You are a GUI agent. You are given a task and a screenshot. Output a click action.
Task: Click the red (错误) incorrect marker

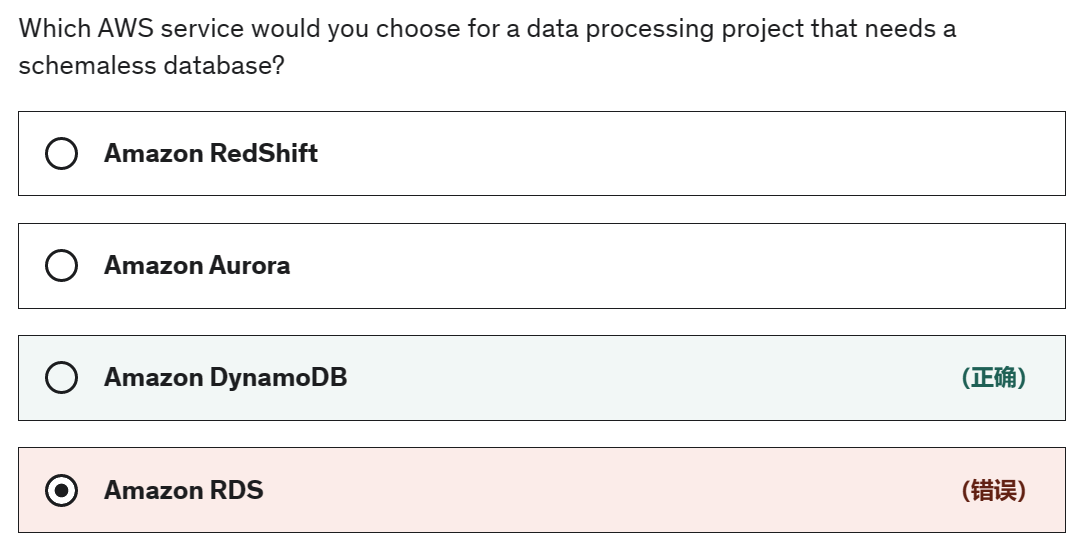point(993,491)
